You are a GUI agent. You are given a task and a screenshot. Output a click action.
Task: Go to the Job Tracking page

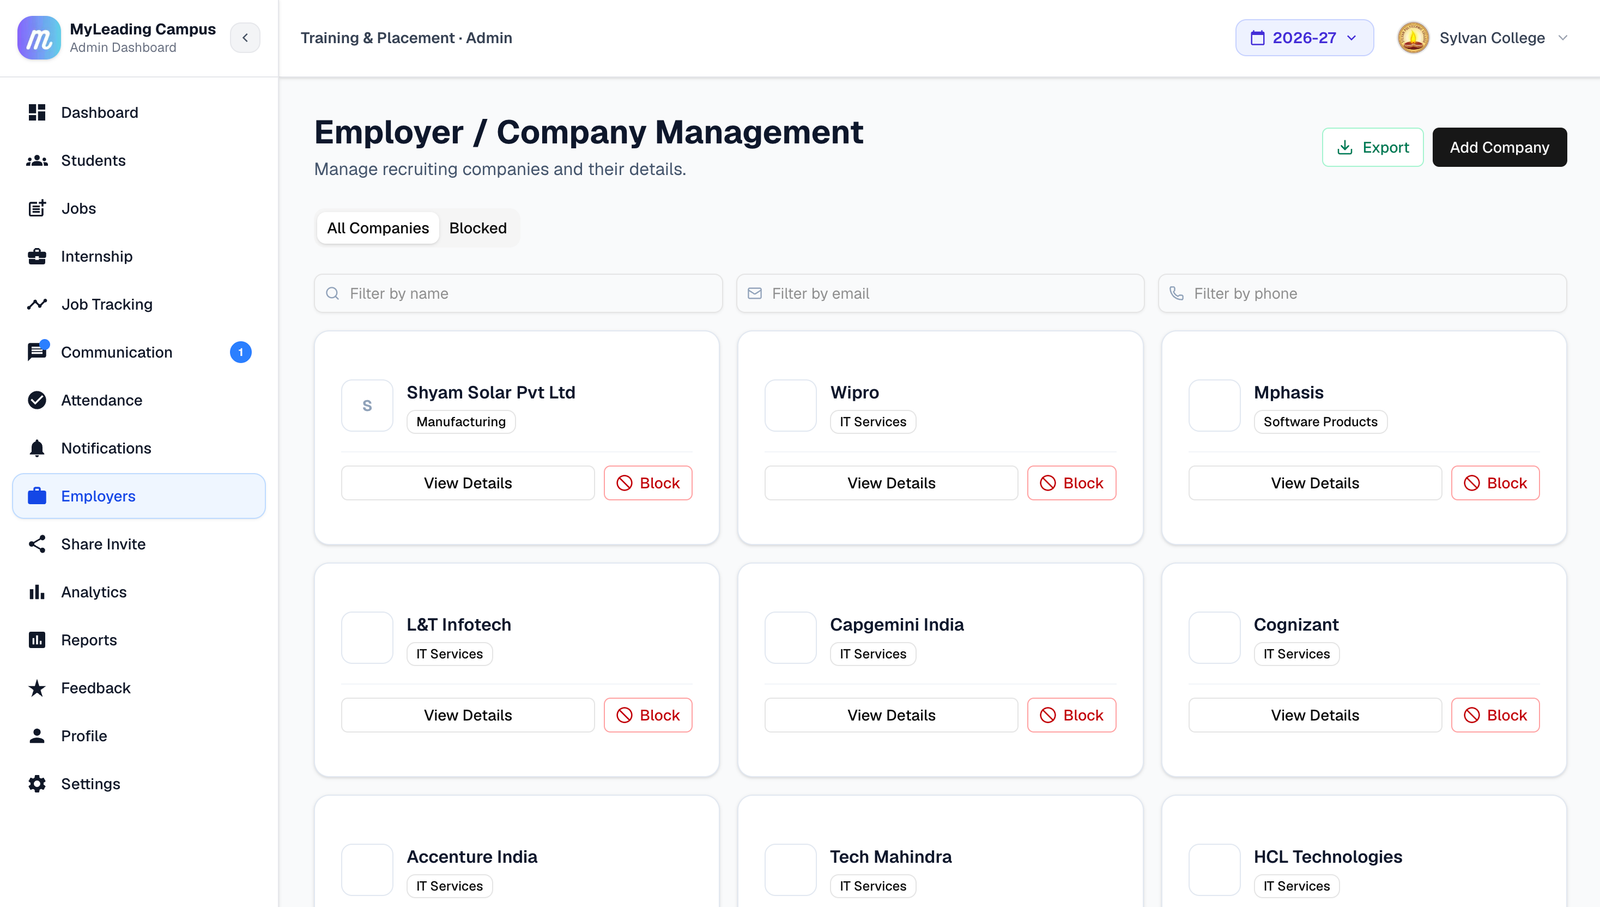(x=139, y=304)
